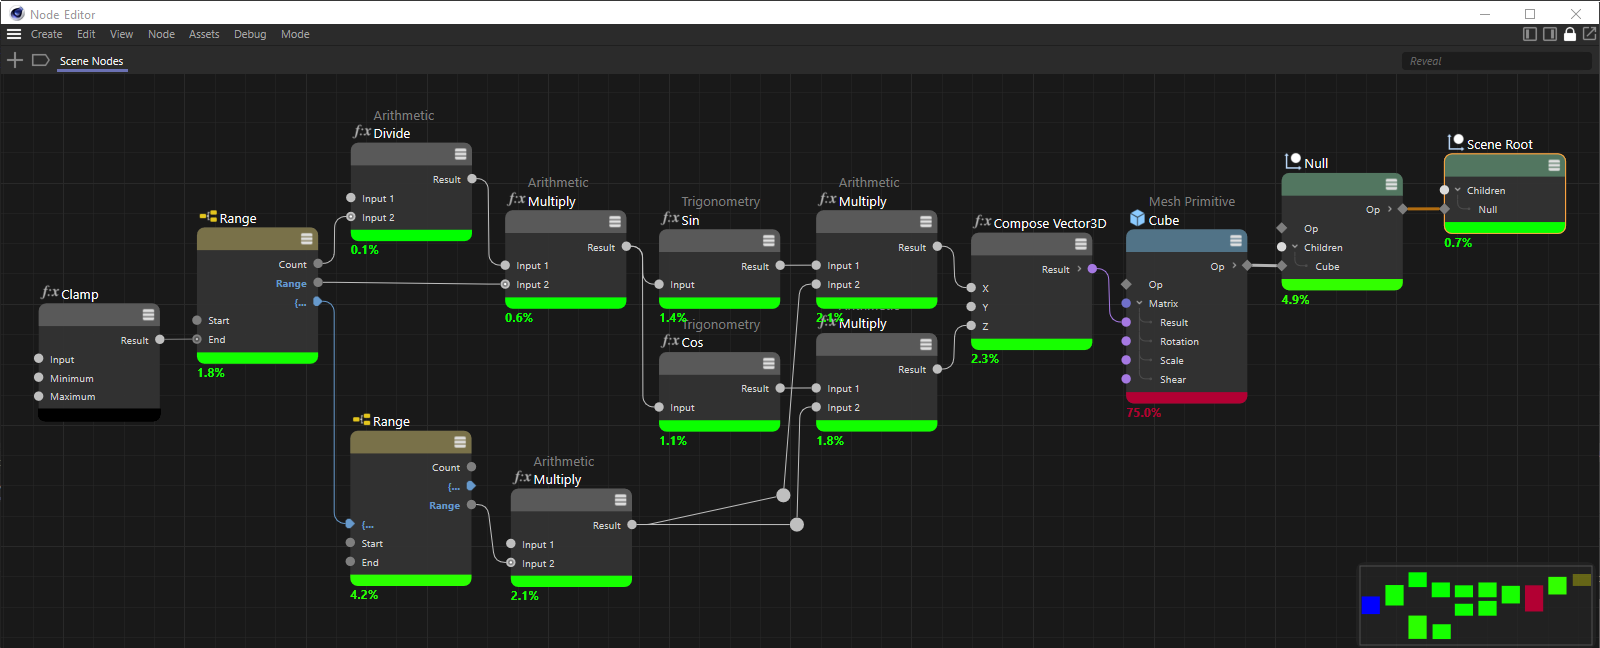Toggle the right sidebar panel
Screen dimensions: 1600x648
click(1550, 34)
